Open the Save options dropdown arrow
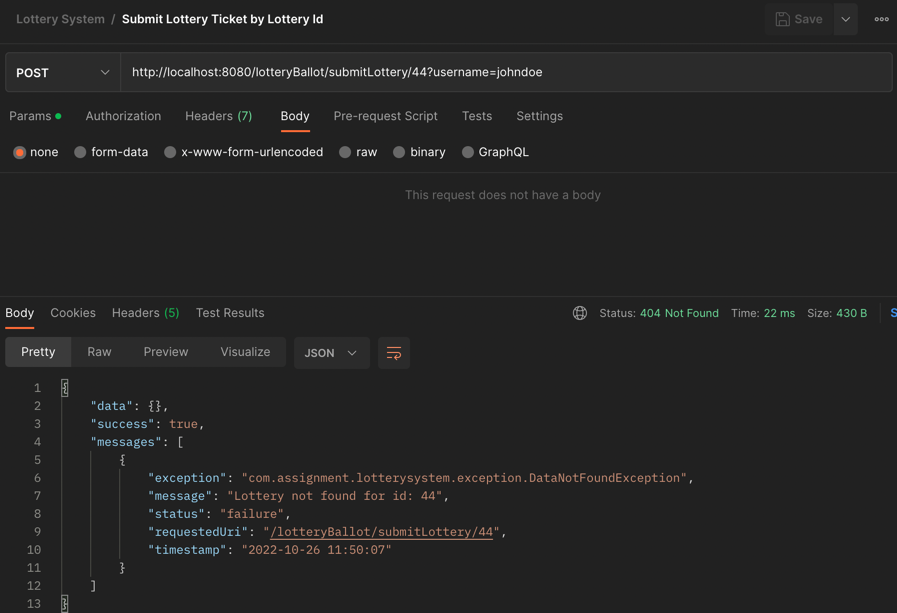The height and width of the screenshot is (613, 897). [846, 19]
